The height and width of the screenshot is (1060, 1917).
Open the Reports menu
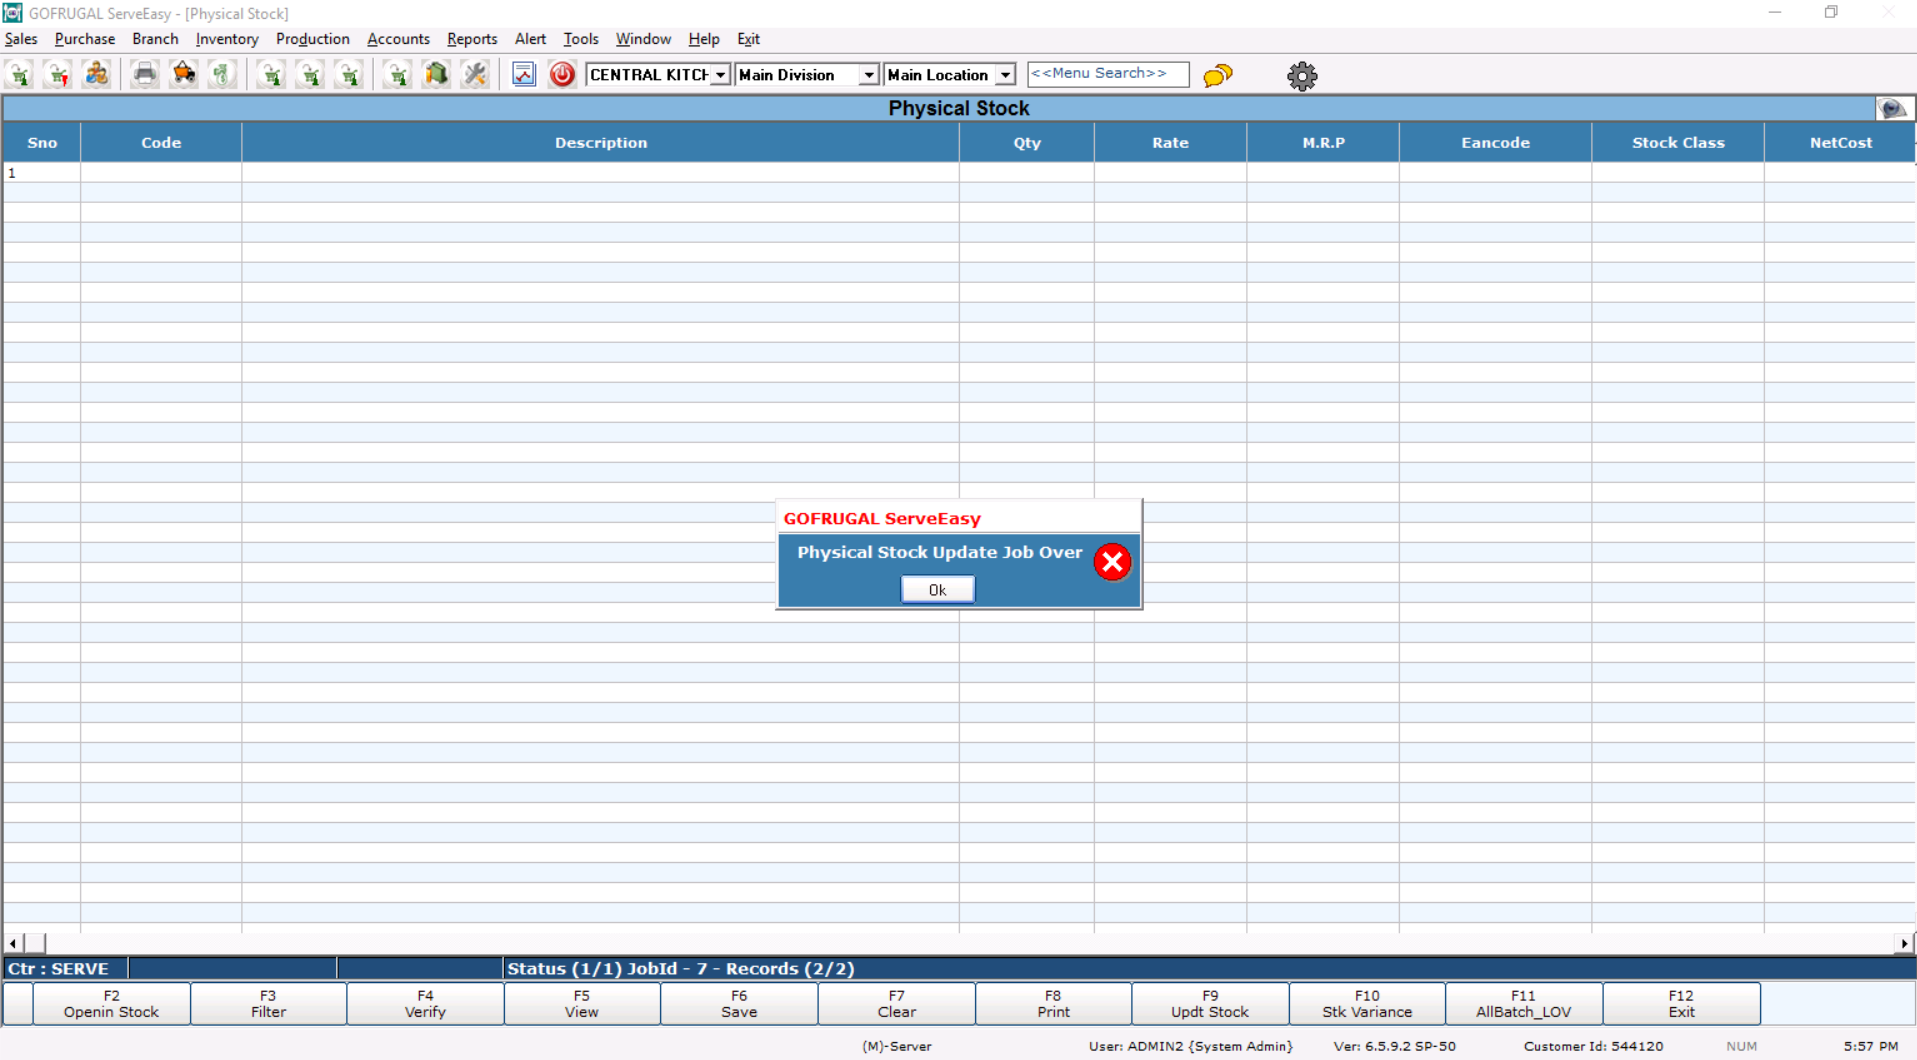coord(471,39)
